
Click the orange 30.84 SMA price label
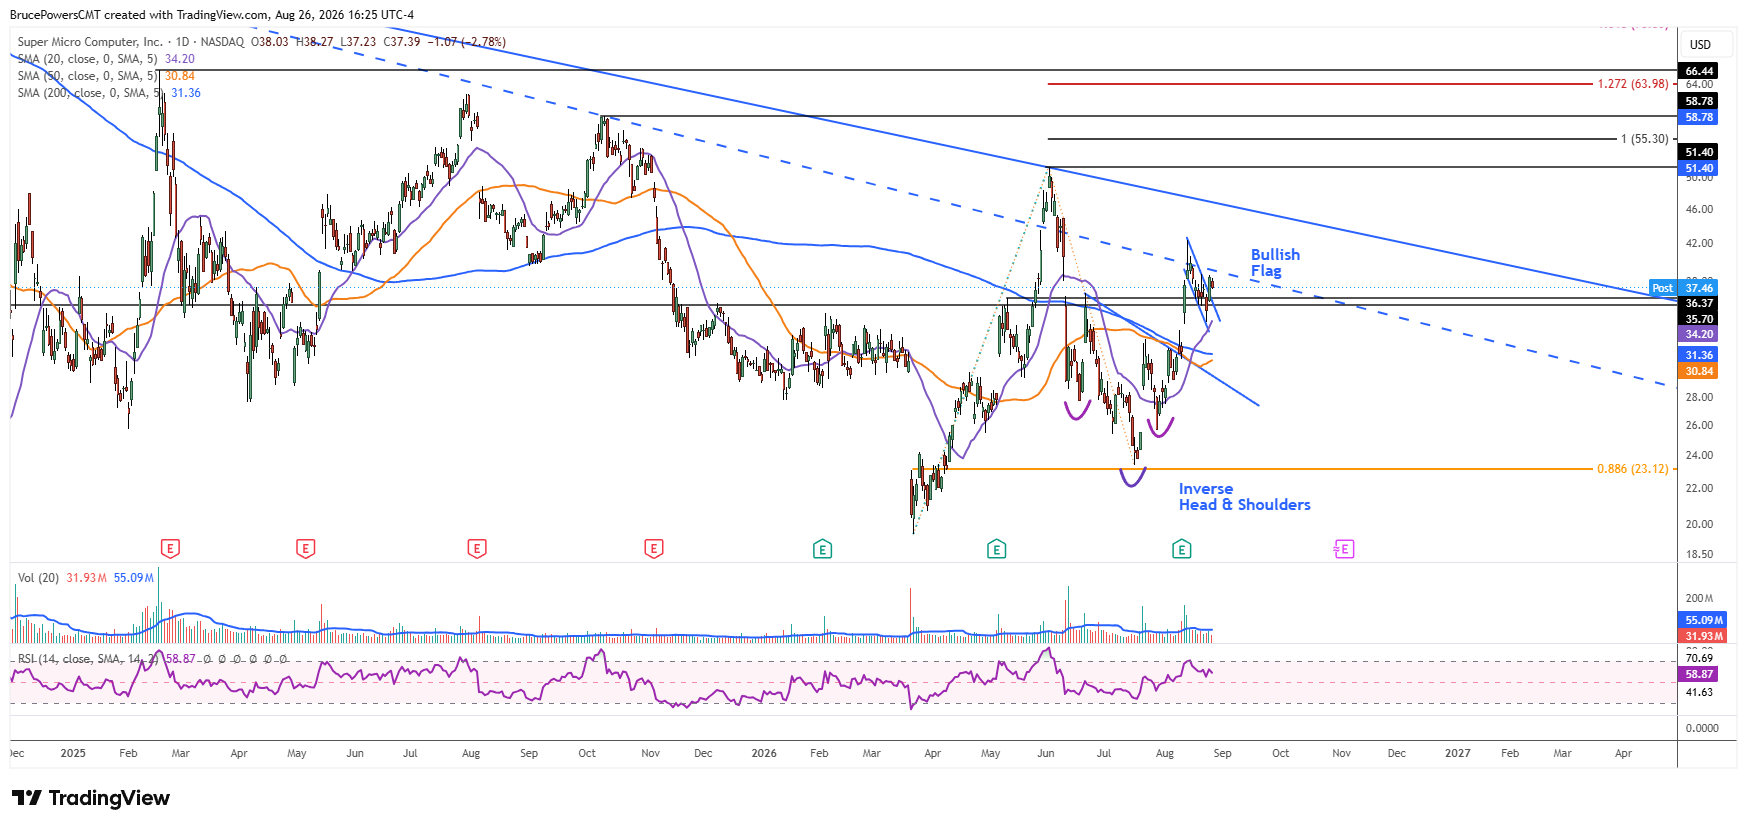pyautogui.click(x=1699, y=371)
